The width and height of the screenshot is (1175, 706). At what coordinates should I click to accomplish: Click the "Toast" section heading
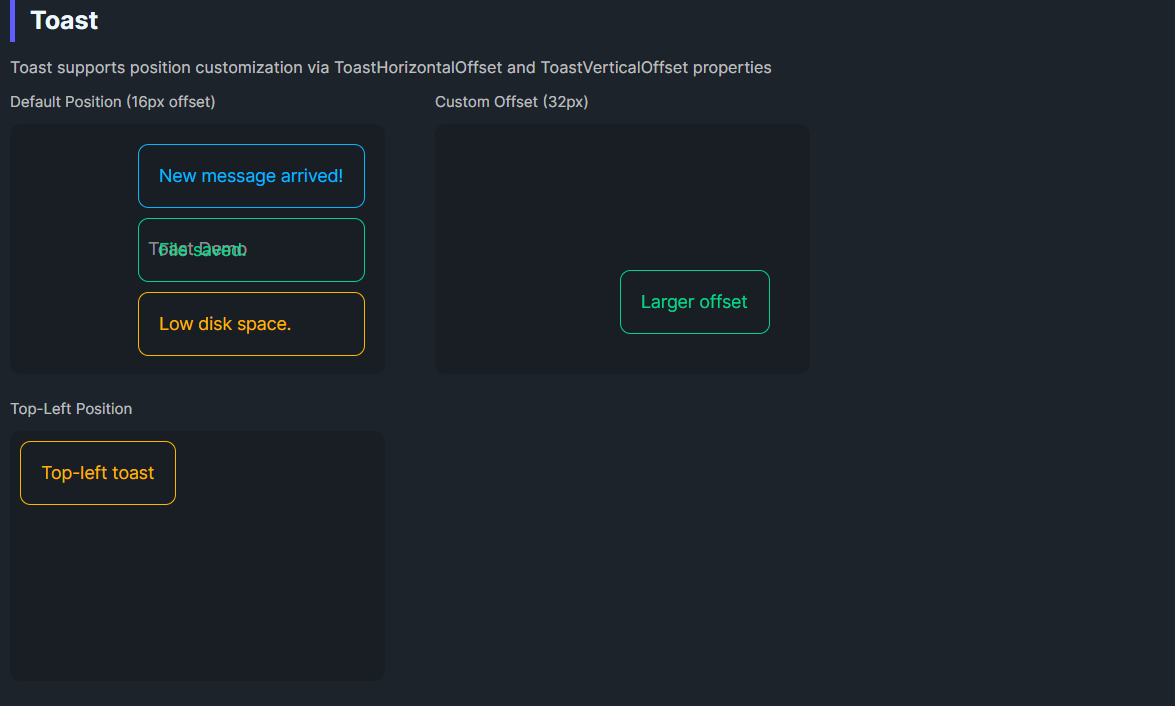[64, 20]
